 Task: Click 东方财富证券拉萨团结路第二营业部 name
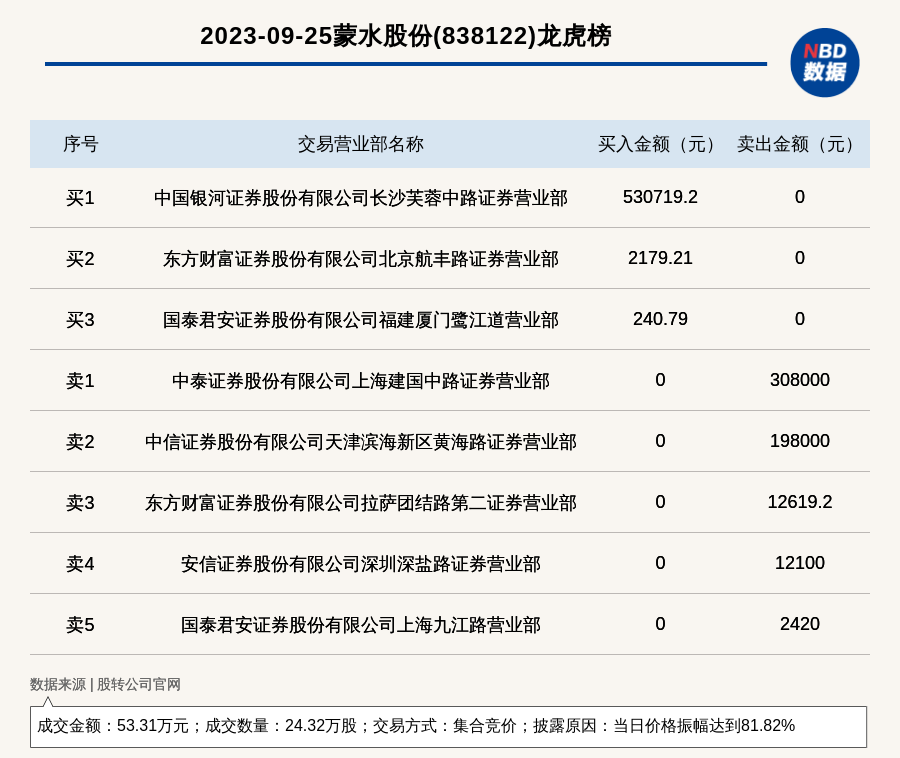pos(360,503)
